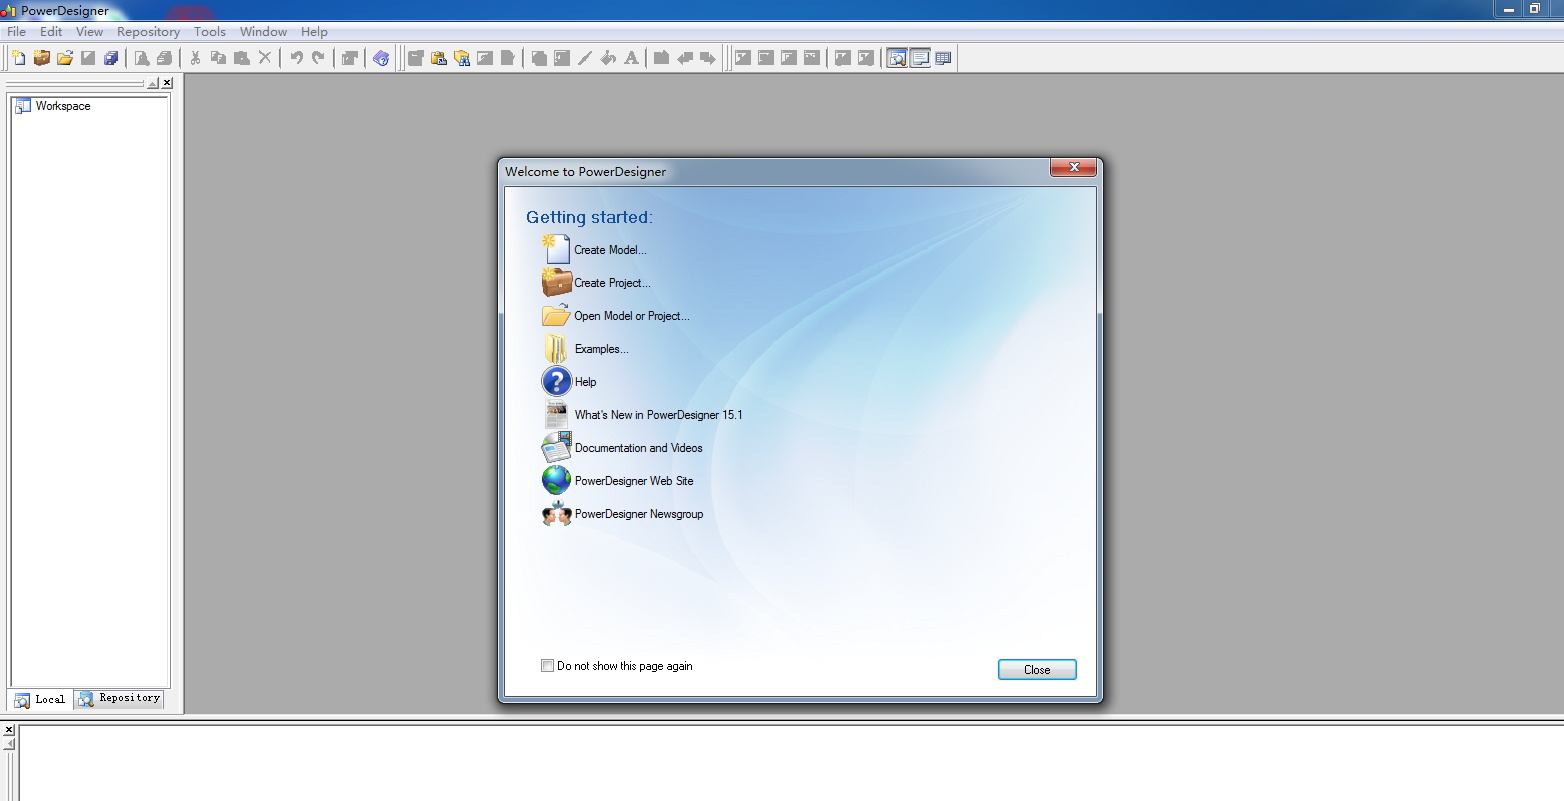Toggle the Browser view toolbar icon

point(897,58)
